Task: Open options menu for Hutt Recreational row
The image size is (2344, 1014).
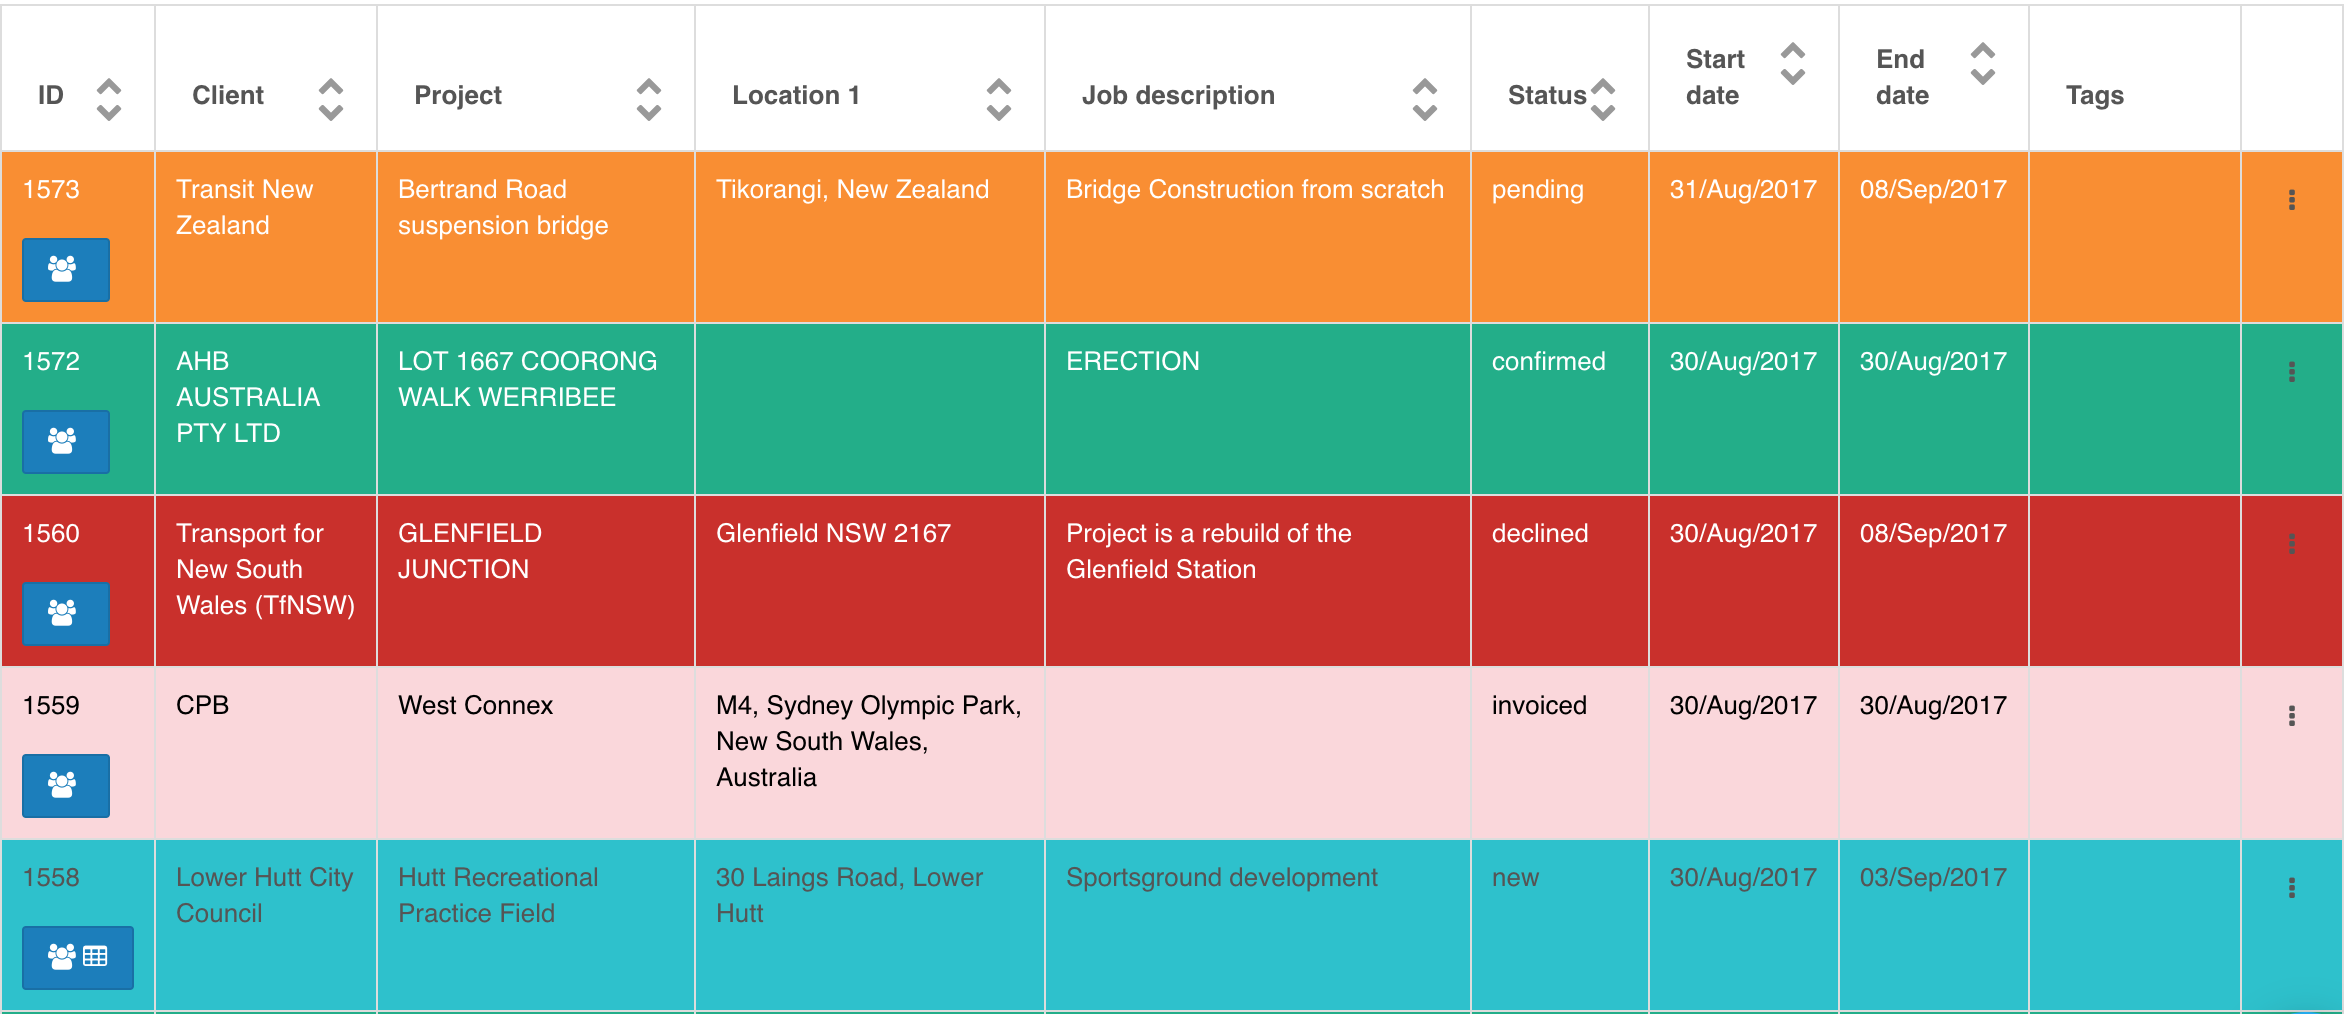Action: pos(2291,888)
